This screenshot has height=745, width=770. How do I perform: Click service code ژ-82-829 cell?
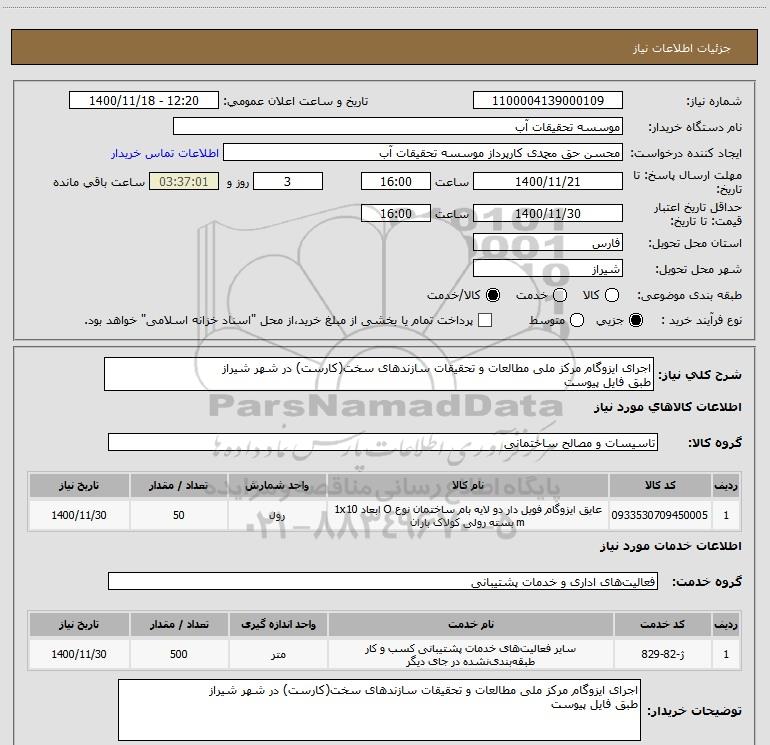pyautogui.click(x=662, y=654)
